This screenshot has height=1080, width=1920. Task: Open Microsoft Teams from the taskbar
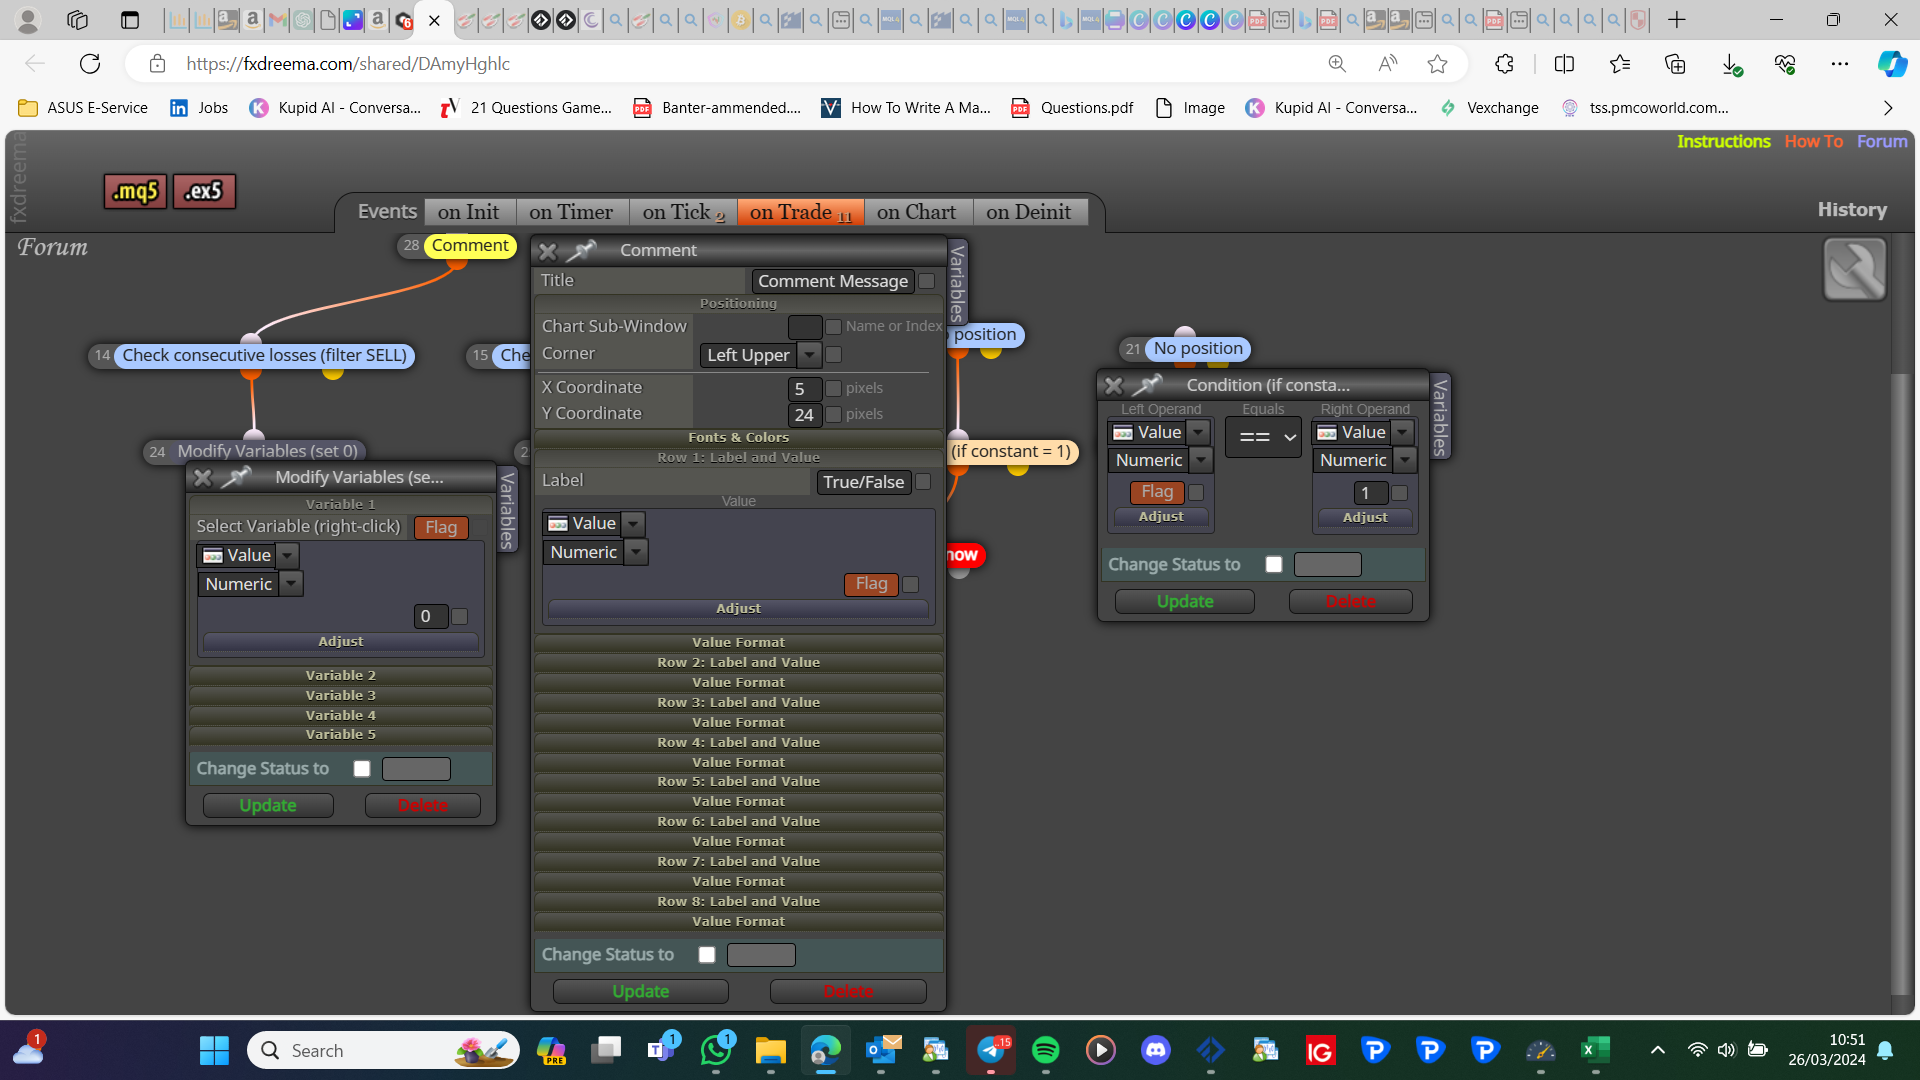[x=661, y=1050]
